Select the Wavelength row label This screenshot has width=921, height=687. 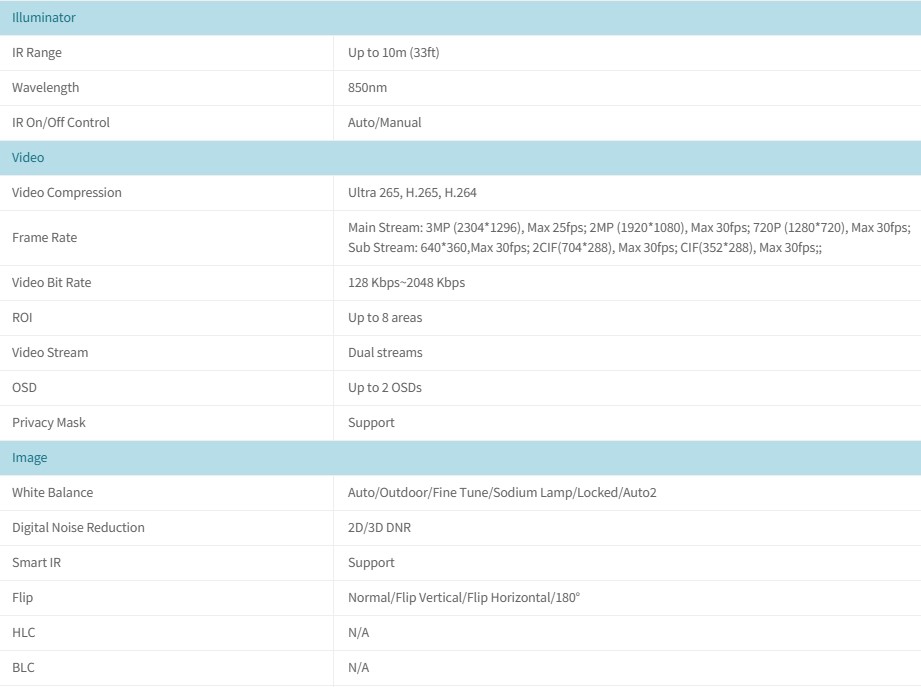(45, 88)
